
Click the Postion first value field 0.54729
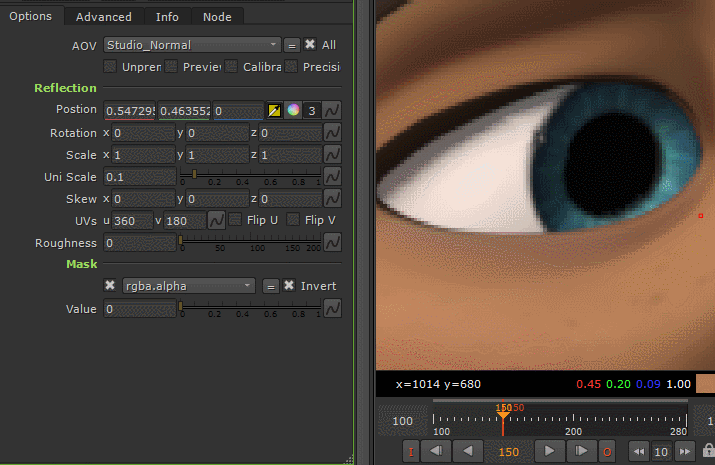pyautogui.click(x=130, y=111)
